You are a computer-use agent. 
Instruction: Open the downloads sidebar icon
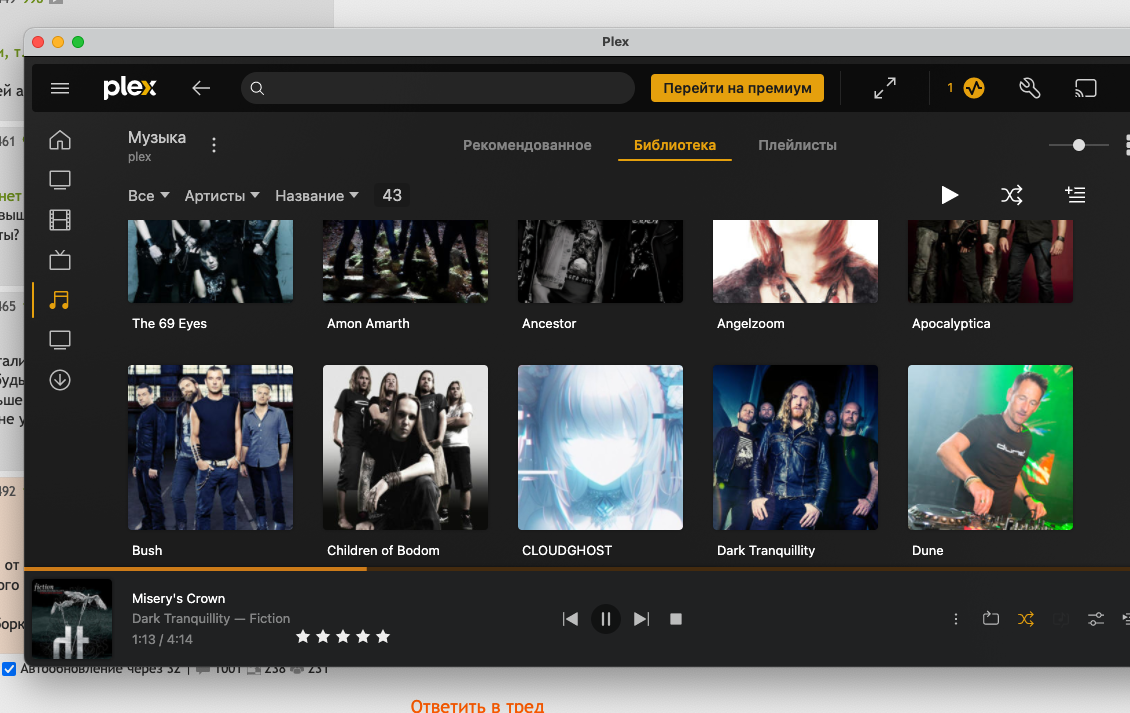click(x=60, y=380)
